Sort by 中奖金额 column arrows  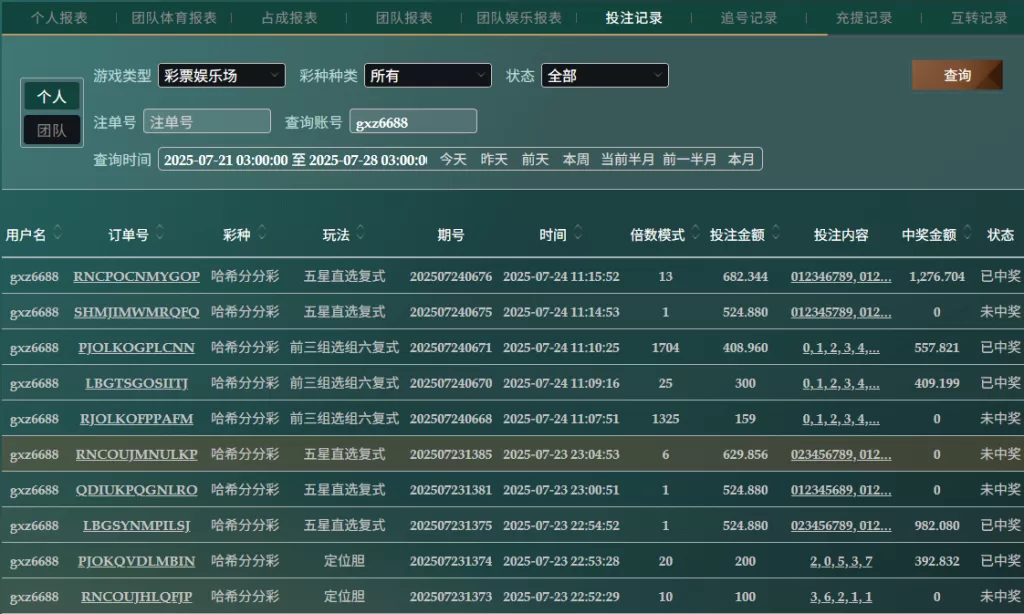967,233
